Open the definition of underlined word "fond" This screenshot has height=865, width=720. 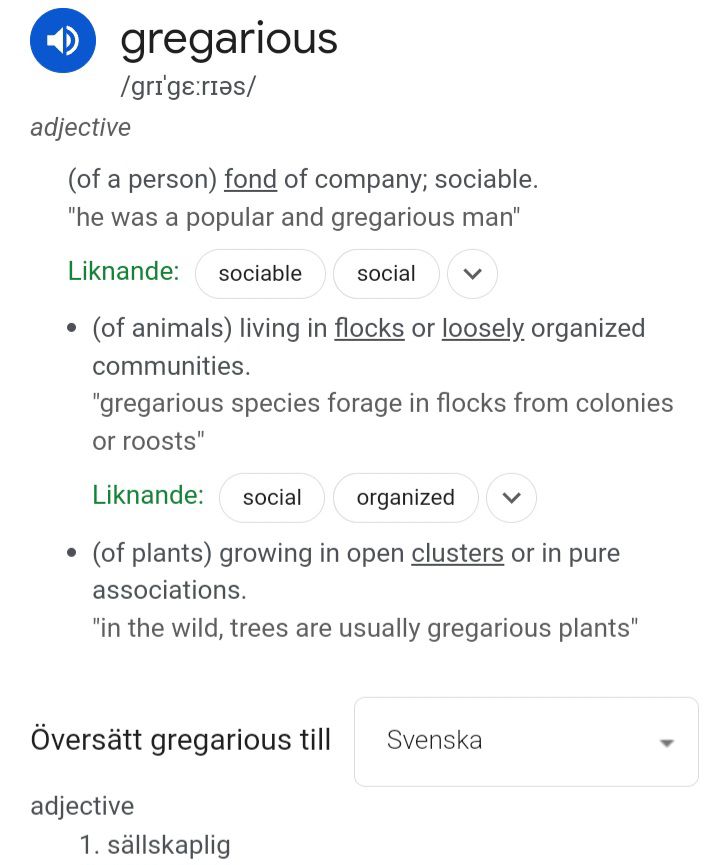pos(250,180)
